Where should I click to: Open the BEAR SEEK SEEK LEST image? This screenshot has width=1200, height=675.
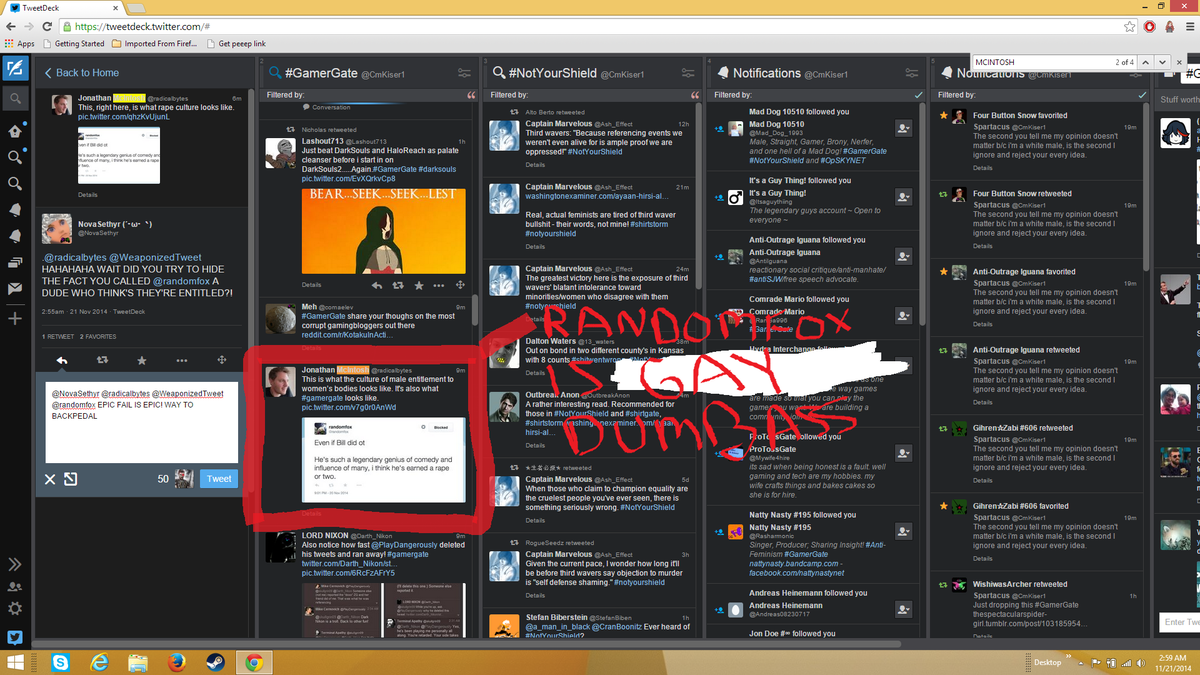384,230
